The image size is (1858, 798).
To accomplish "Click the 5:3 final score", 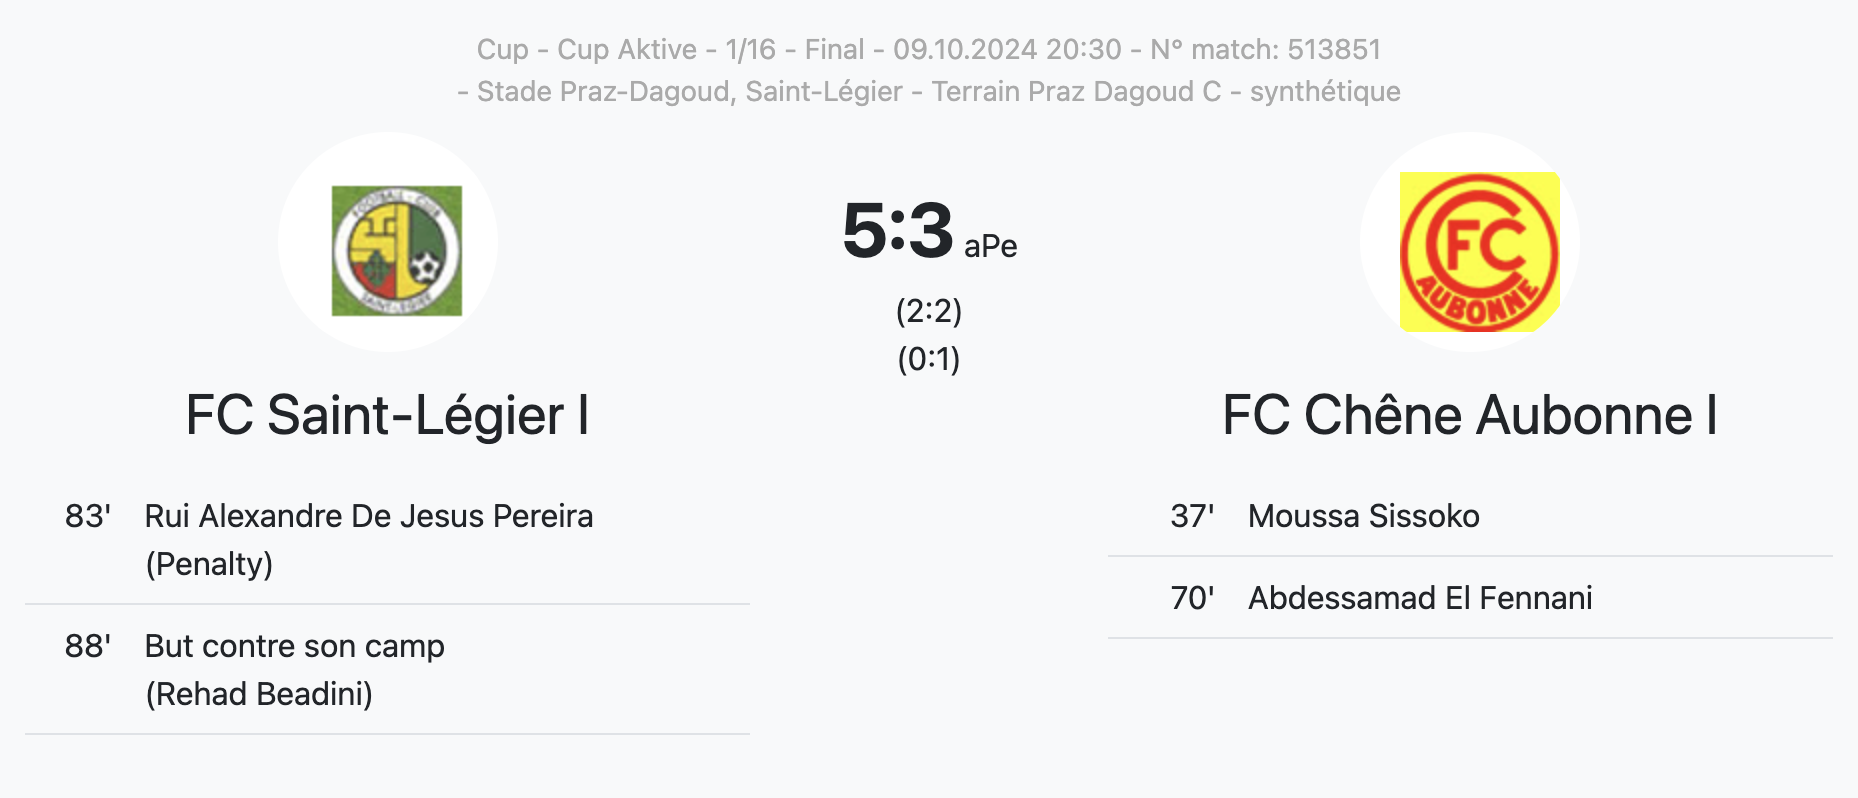I will [898, 231].
